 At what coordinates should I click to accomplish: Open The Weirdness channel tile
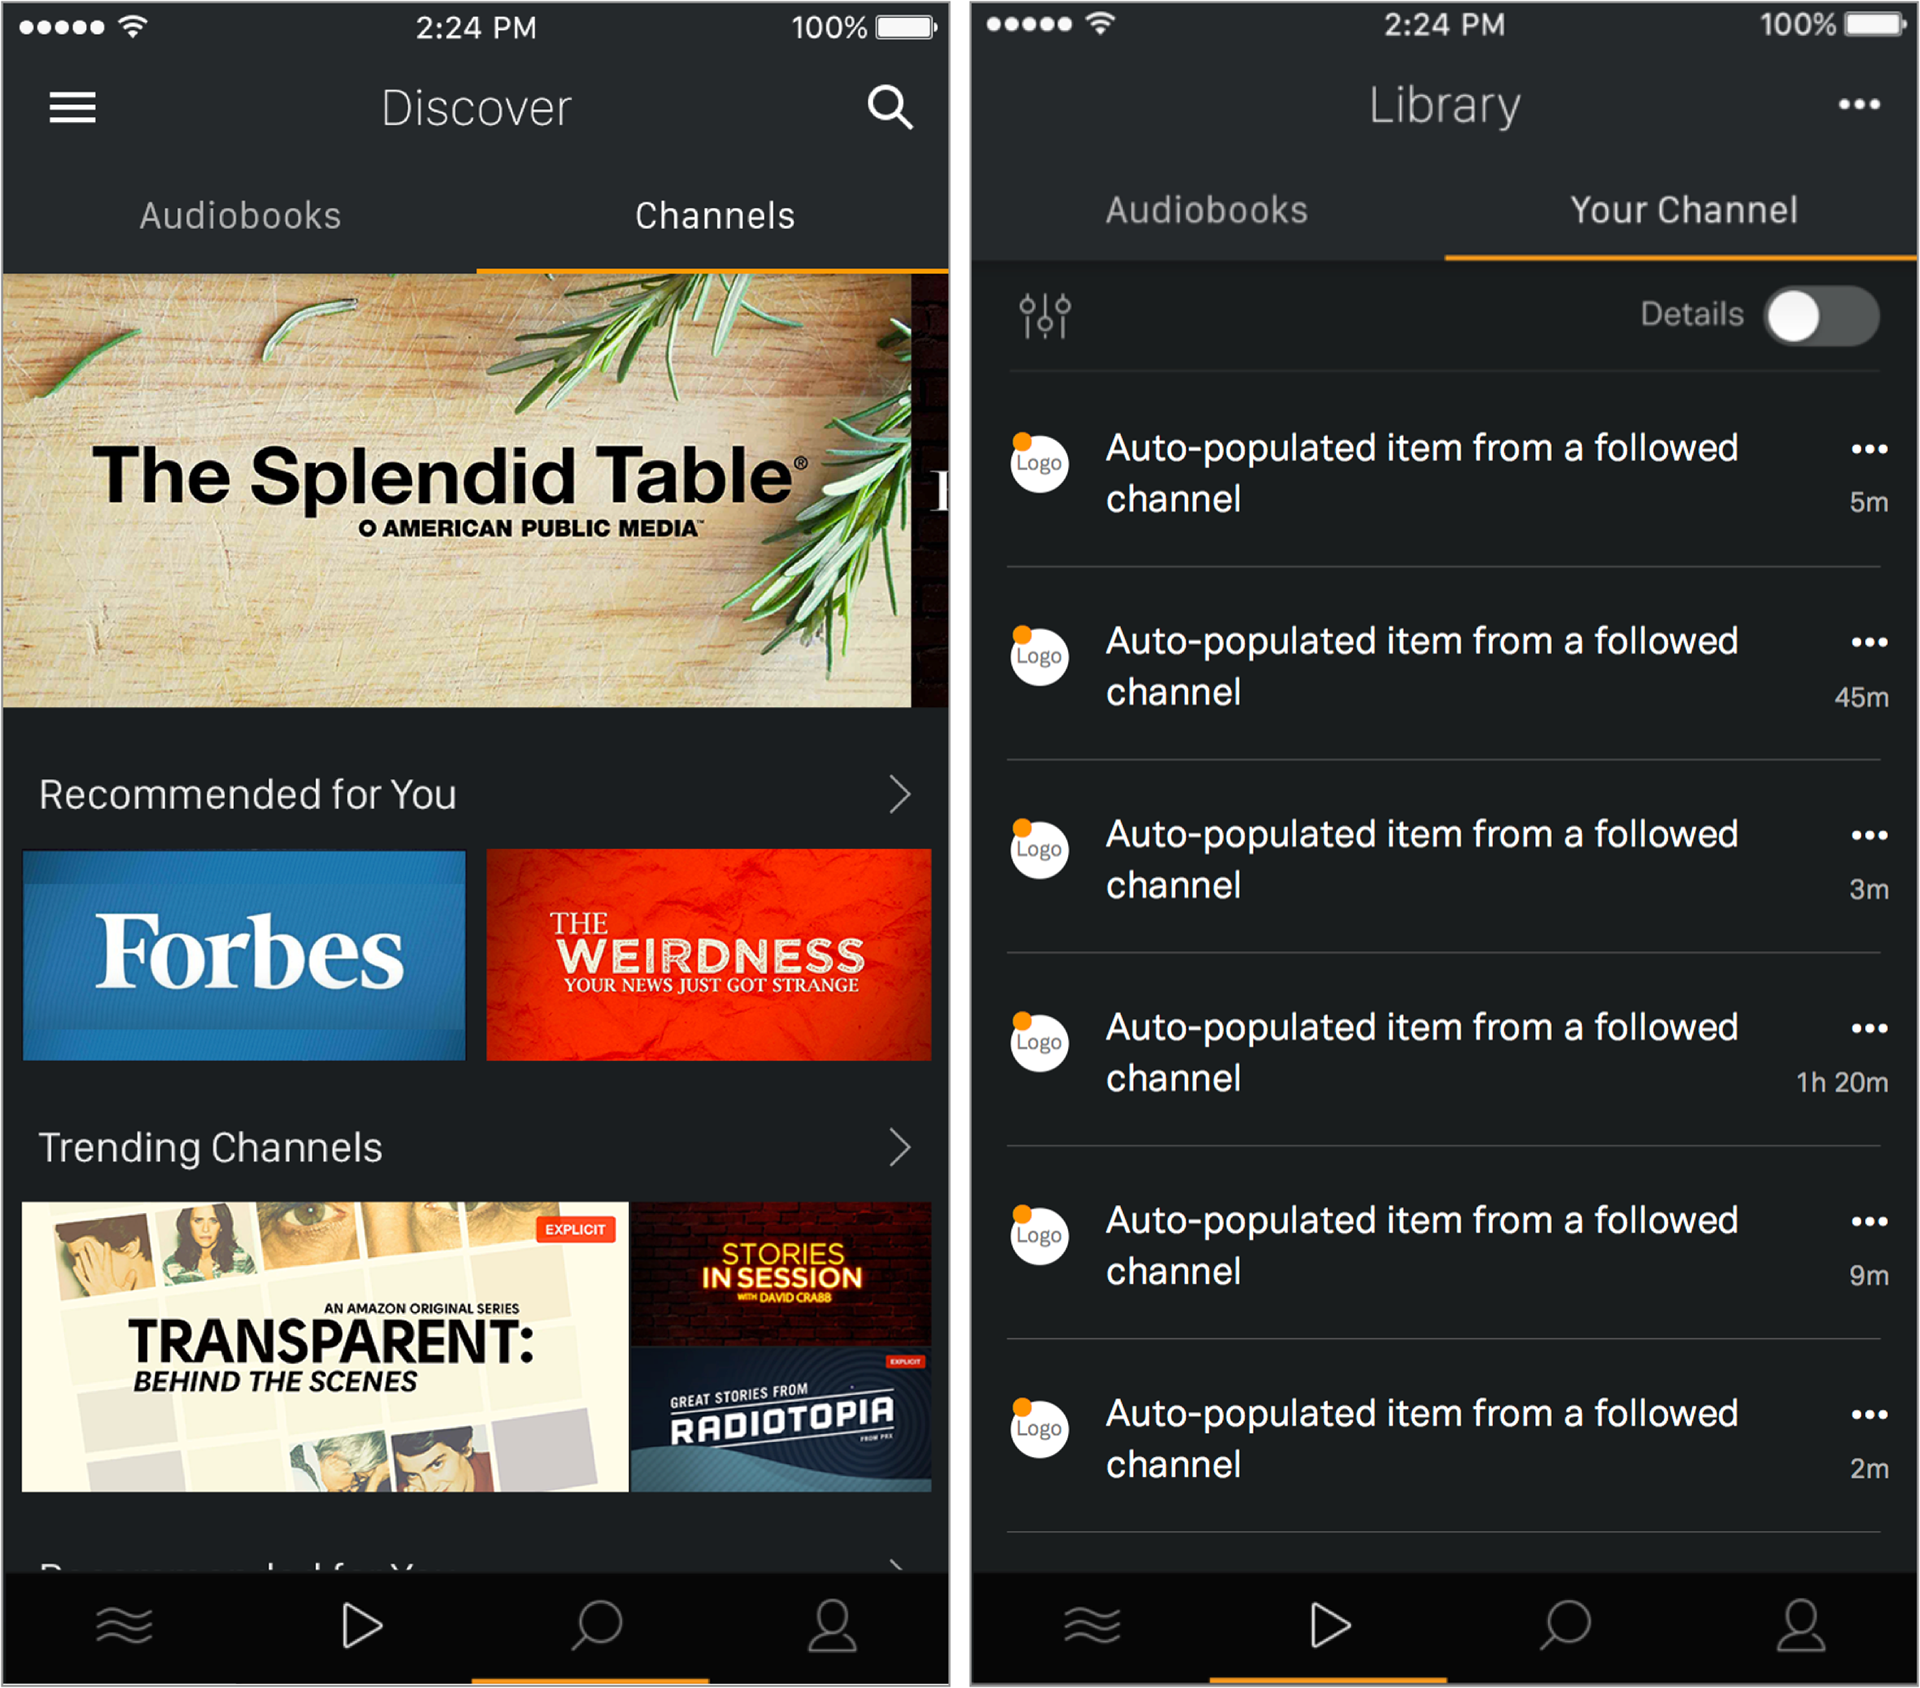click(x=709, y=955)
